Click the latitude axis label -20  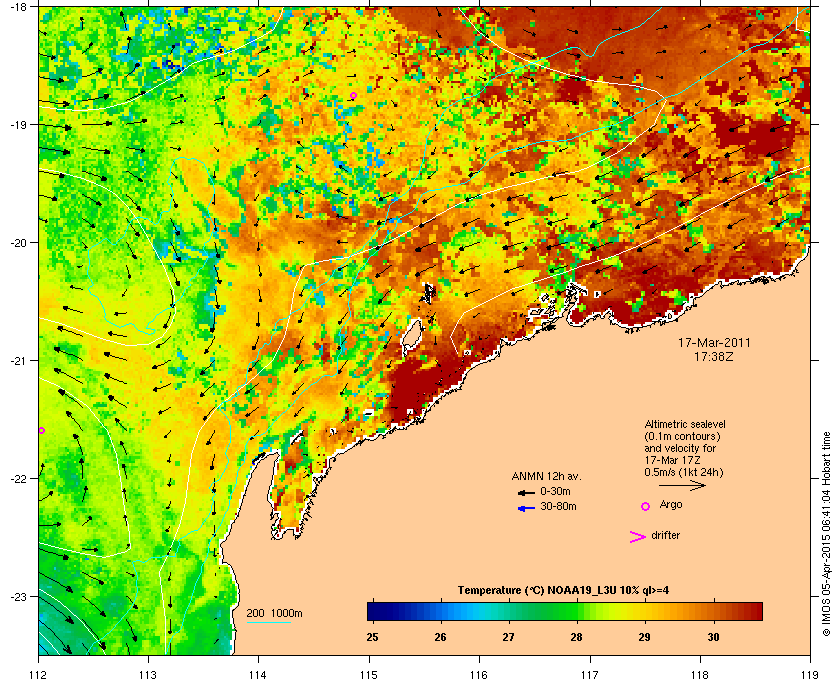tap(18, 242)
